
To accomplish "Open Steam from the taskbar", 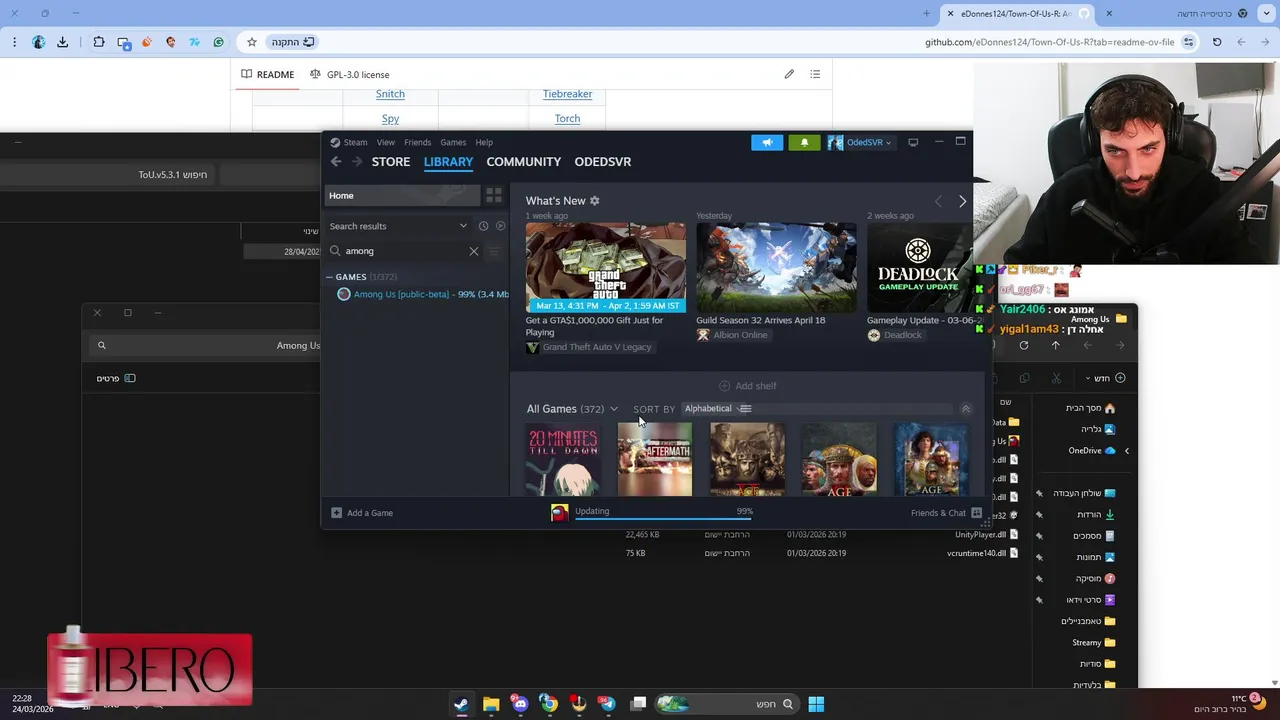I will [x=461, y=704].
